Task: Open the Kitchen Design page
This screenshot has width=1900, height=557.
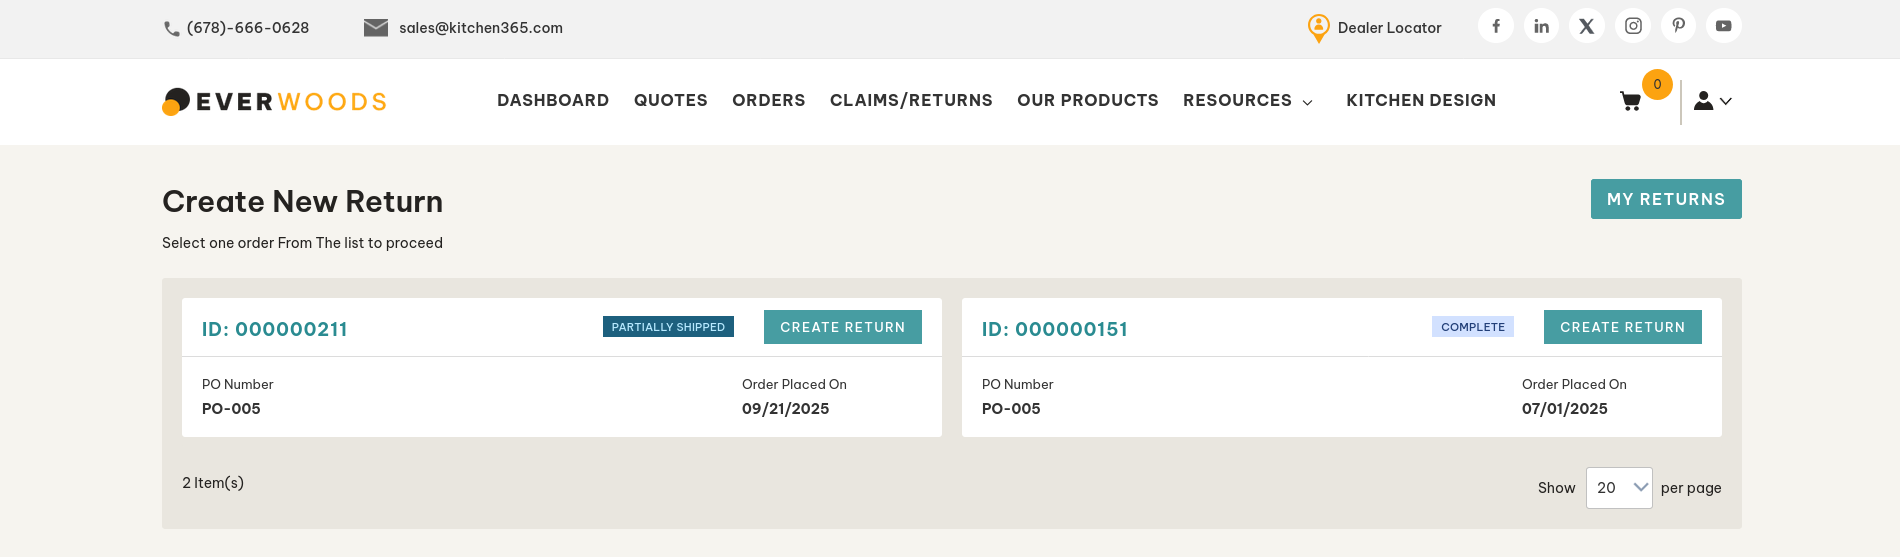Action: pos(1421,101)
